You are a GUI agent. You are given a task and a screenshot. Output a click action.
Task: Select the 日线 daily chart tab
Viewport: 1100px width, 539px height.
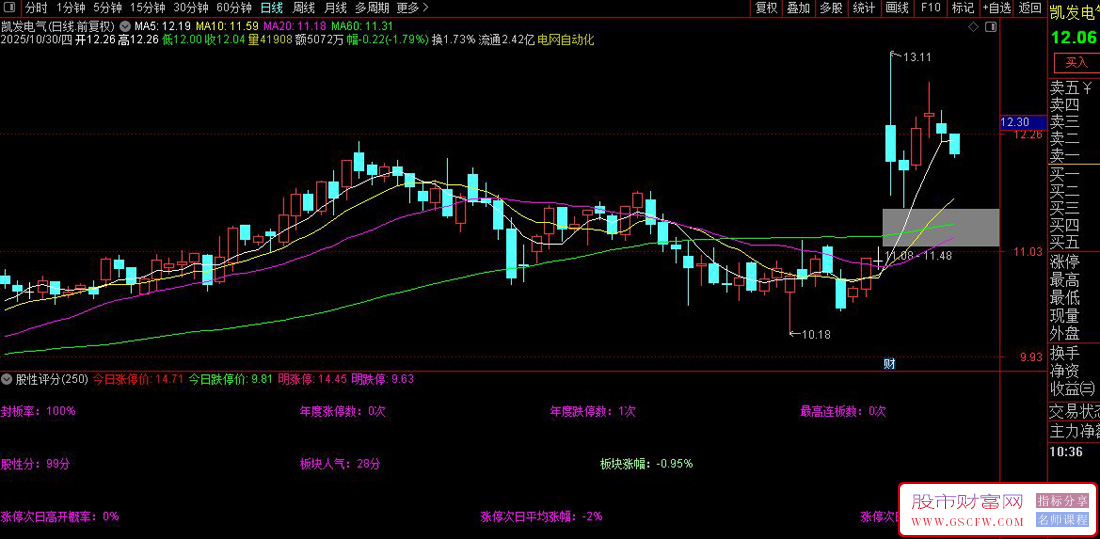coord(271,8)
